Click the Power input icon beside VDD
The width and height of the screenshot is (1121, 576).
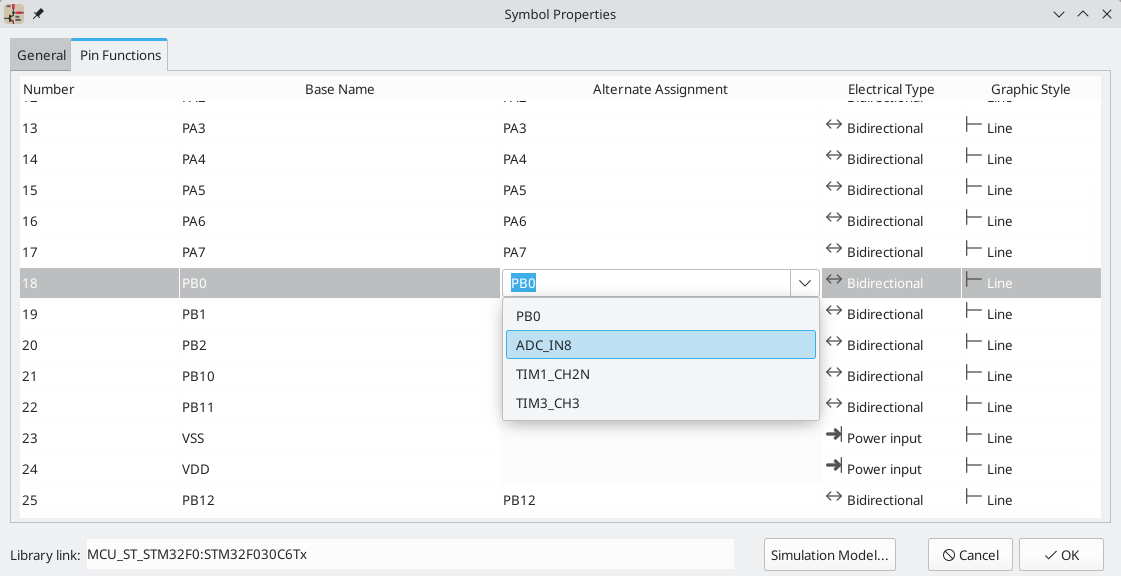(833, 468)
